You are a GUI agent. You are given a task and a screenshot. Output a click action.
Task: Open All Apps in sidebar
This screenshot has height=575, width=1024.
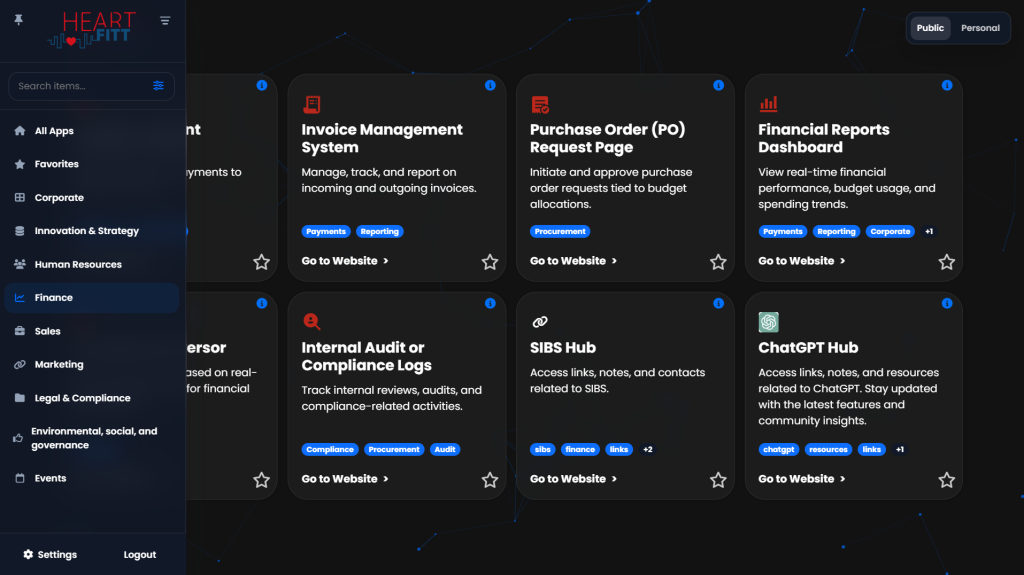[x=91, y=131]
